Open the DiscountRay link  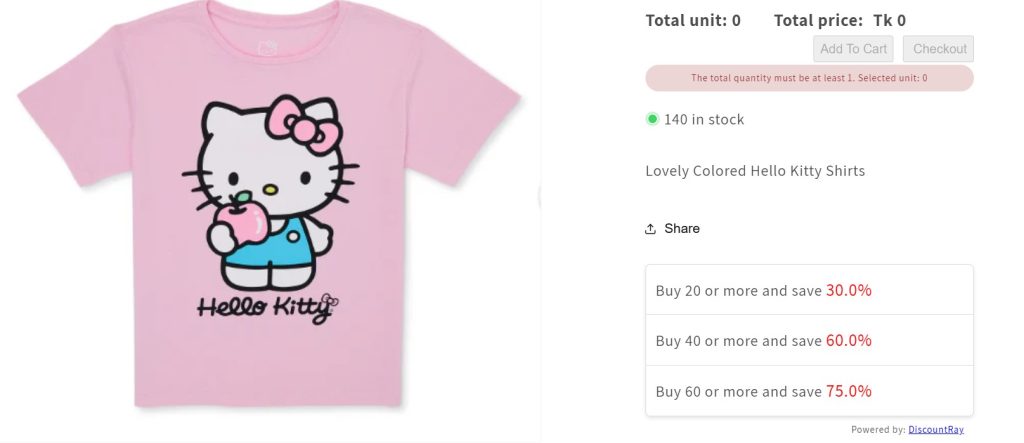pyautogui.click(x=935, y=430)
